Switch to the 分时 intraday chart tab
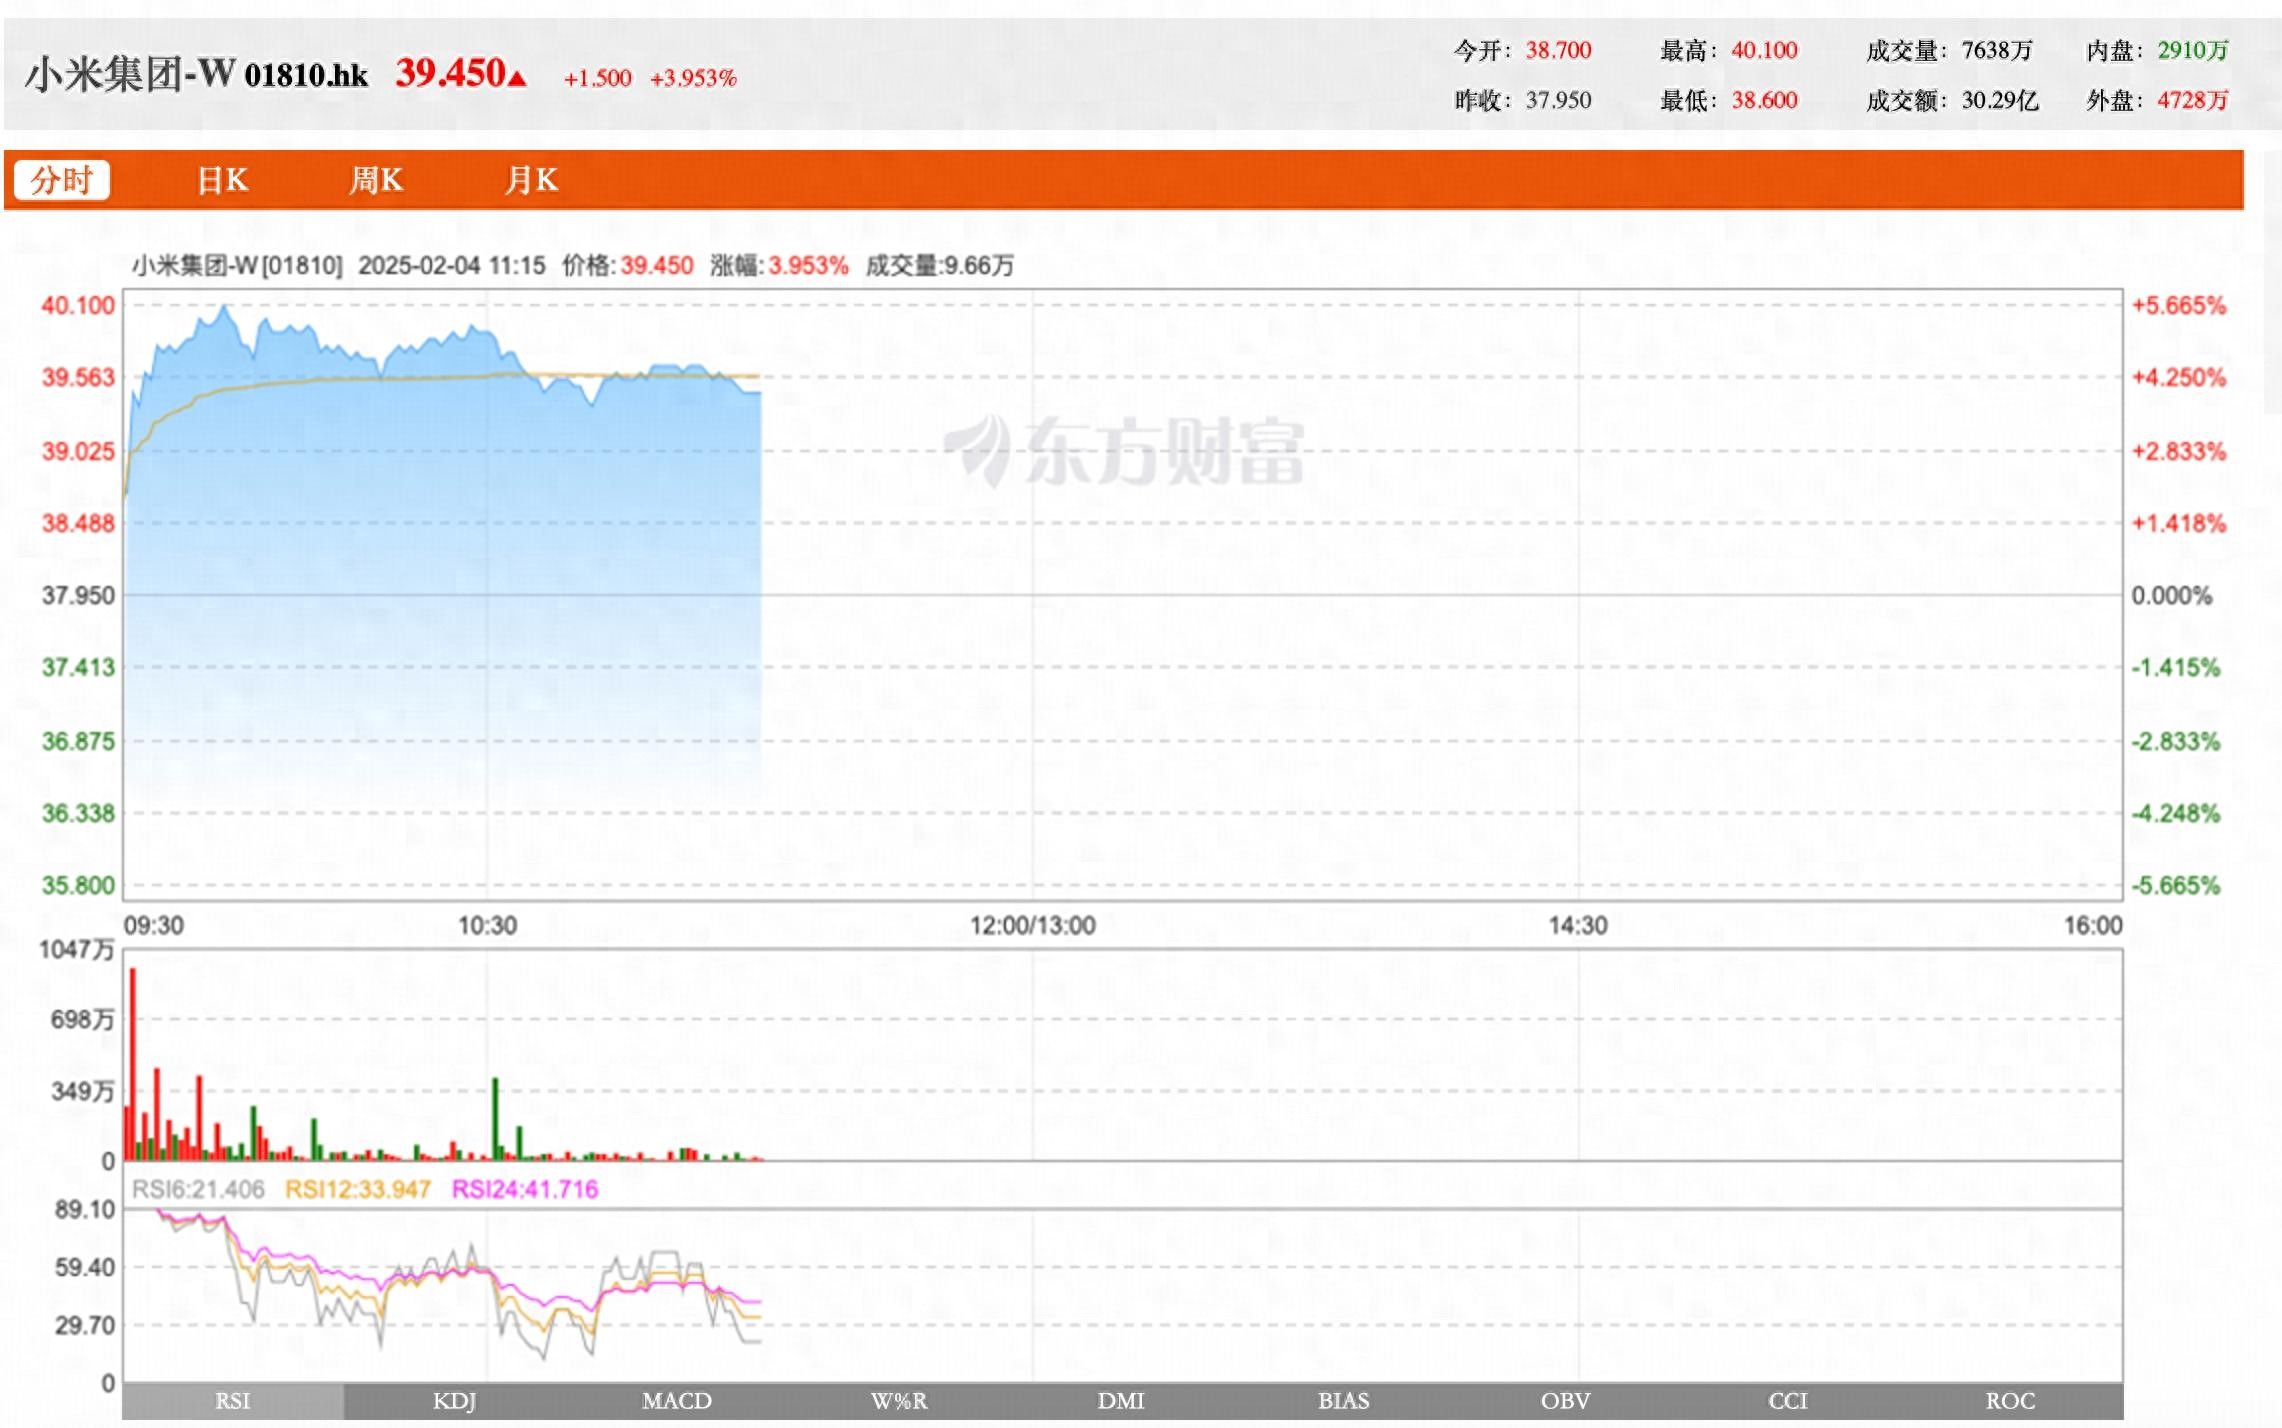Screen dimensions: 2282x1428 (x=61, y=180)
